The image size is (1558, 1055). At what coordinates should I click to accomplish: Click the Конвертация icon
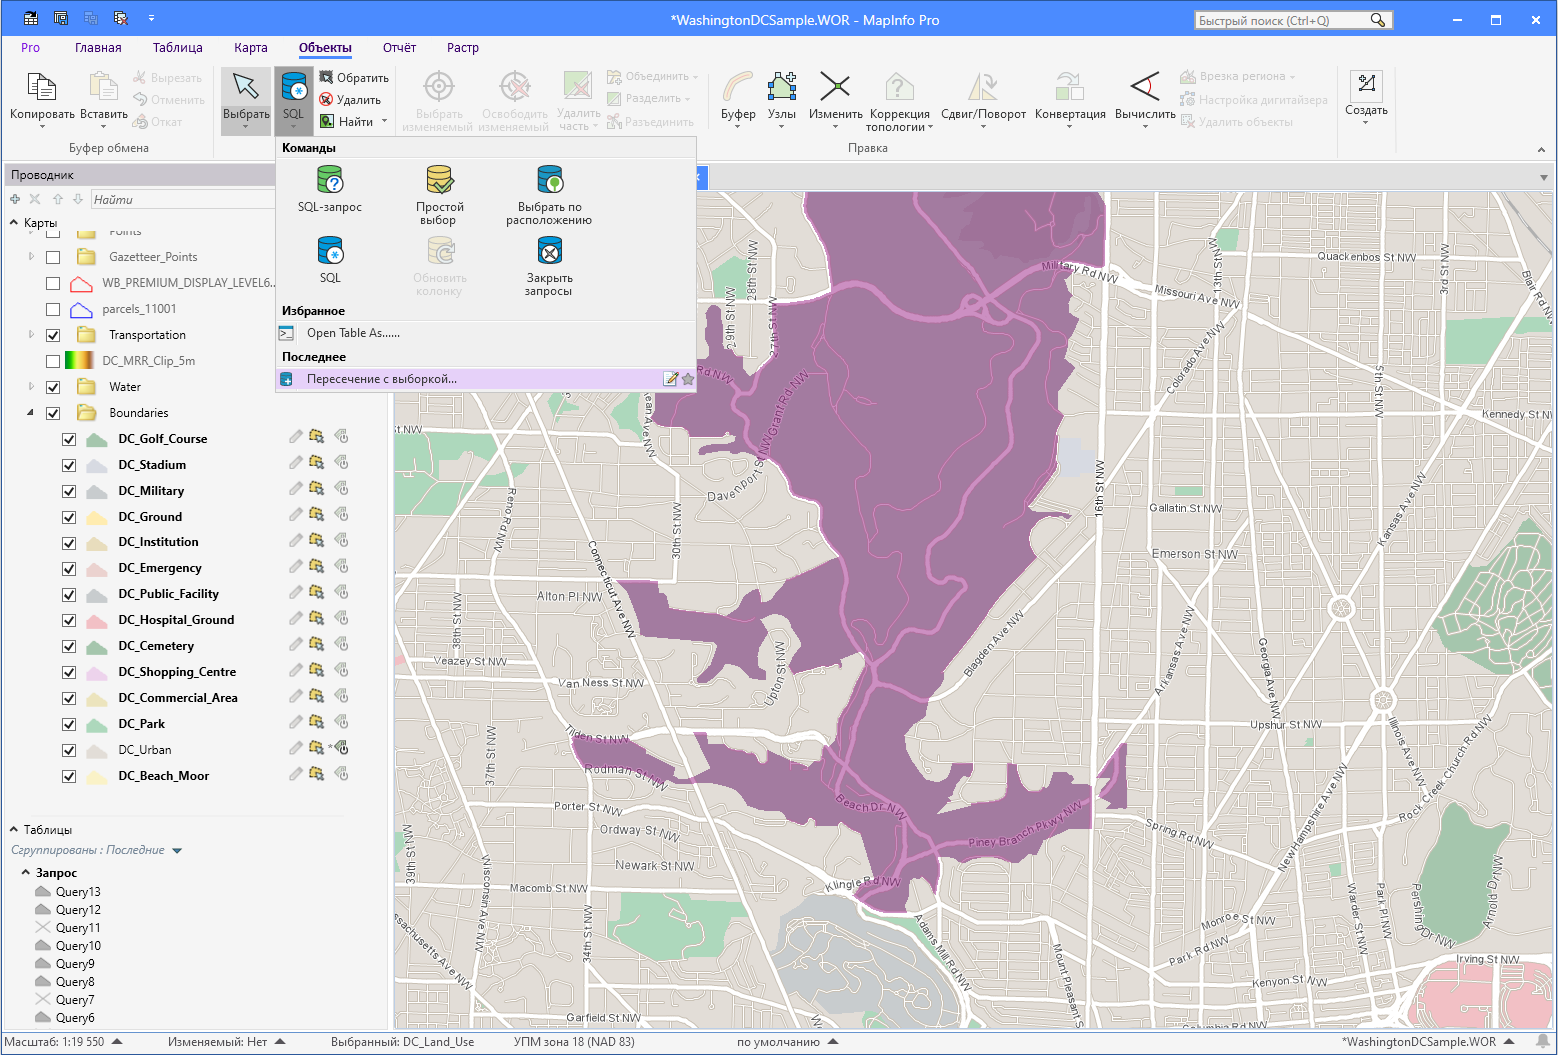pyautogui.click(x=1069, y=87)
